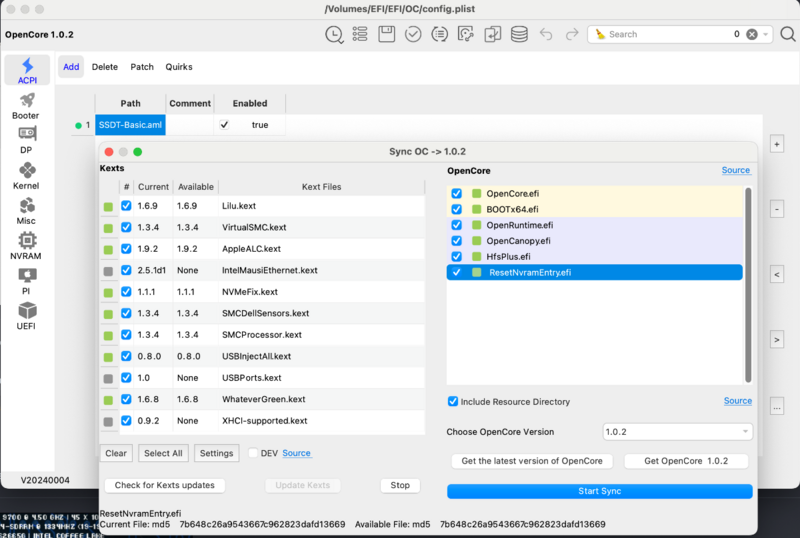Open the DP device properties section
Viewport: 800px width, 538px height.
[26, 140]
